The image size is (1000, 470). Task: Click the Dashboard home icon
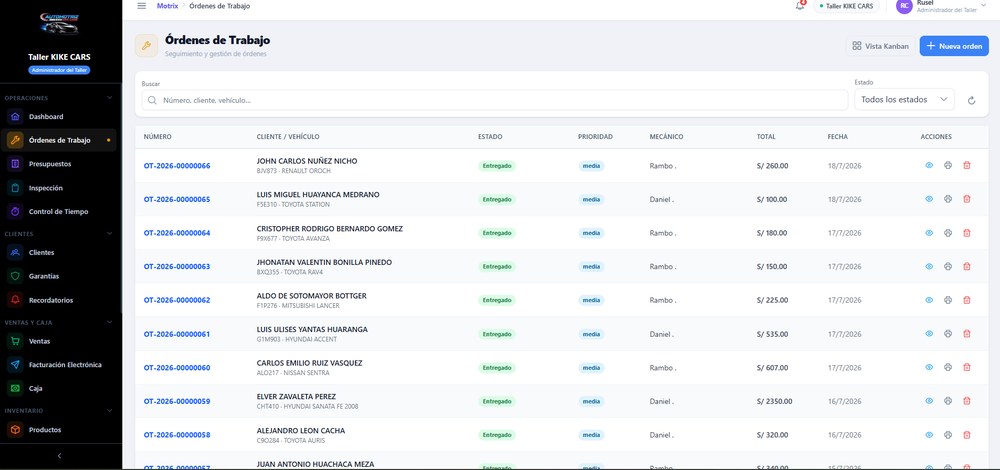point(15,117)
